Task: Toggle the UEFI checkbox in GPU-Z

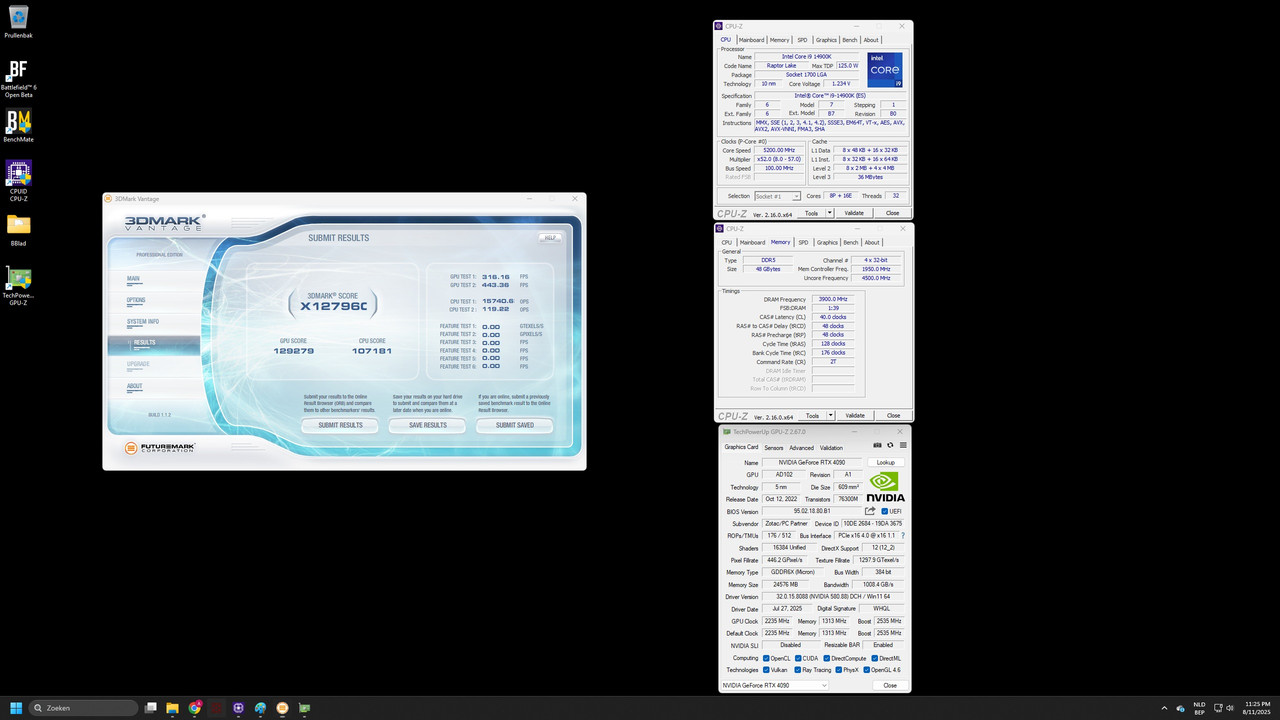Action: click(885, 511)
